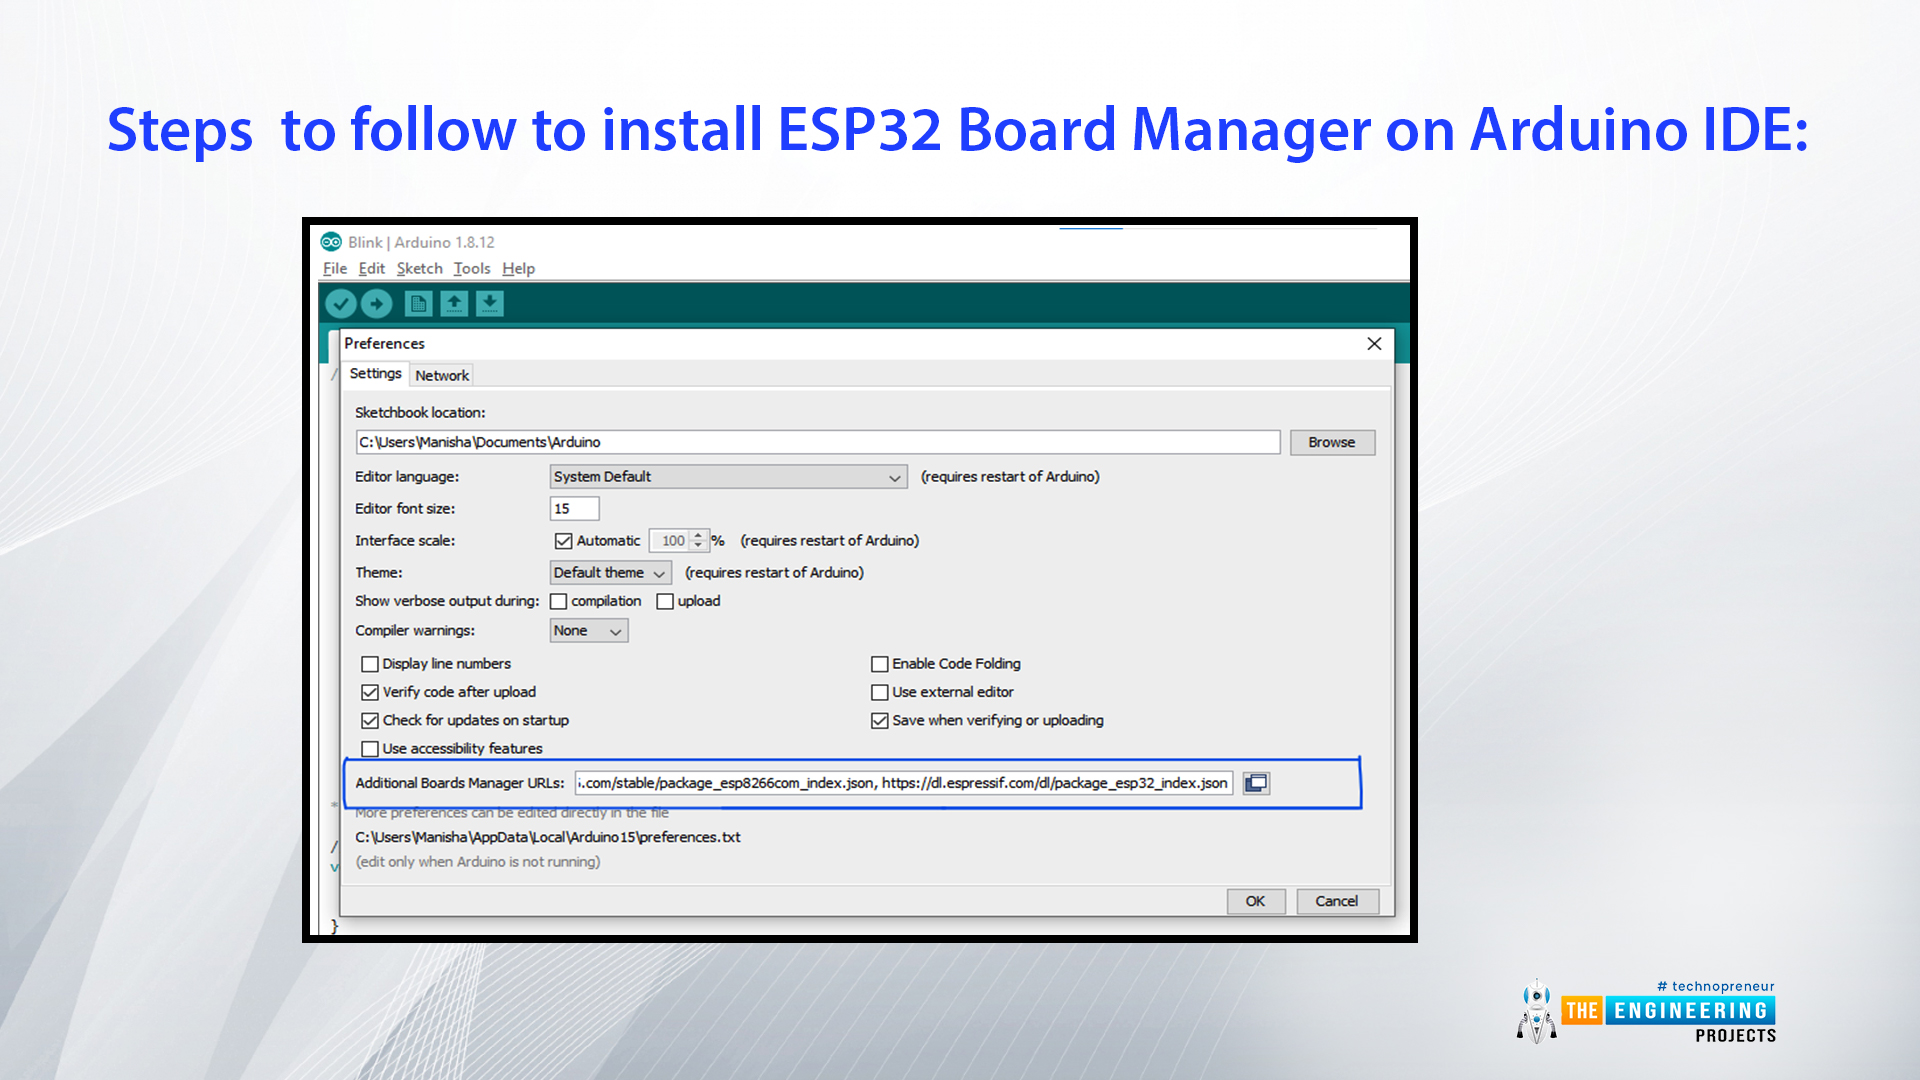Increase interface scale with stepper arrows
This screenshot has height=1080, width=1920.
698,536
